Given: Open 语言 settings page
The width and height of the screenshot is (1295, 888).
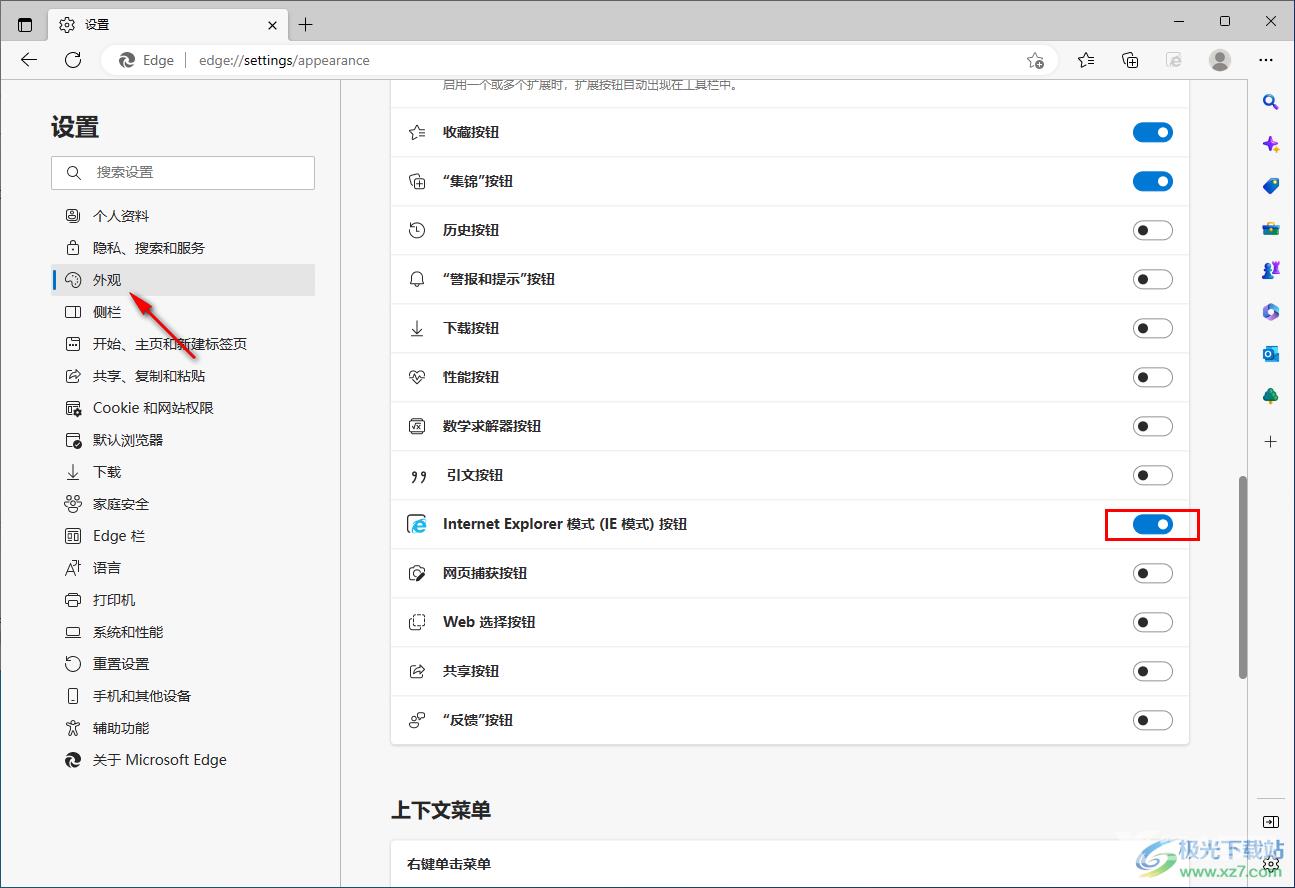Looking at the screenshot, I should [183, 568].
